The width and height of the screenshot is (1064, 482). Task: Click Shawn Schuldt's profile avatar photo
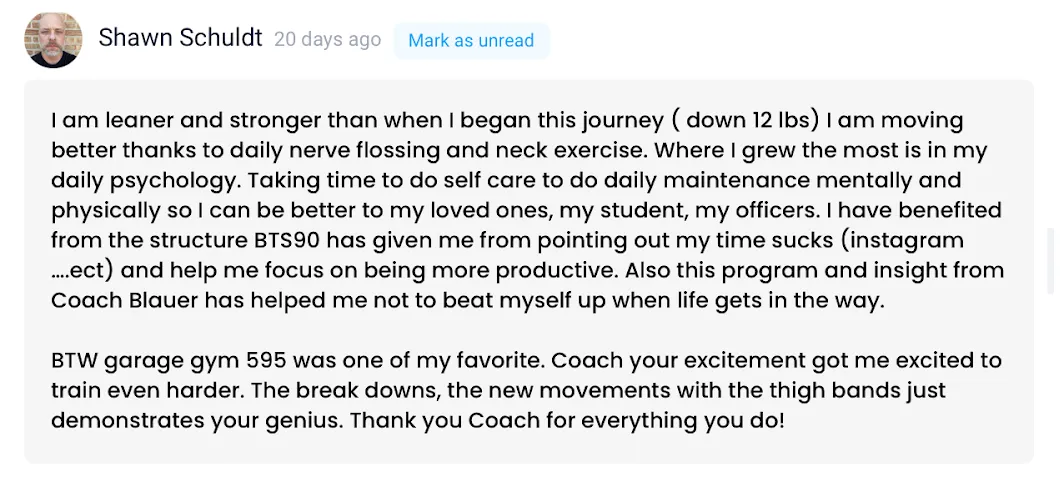53,40
